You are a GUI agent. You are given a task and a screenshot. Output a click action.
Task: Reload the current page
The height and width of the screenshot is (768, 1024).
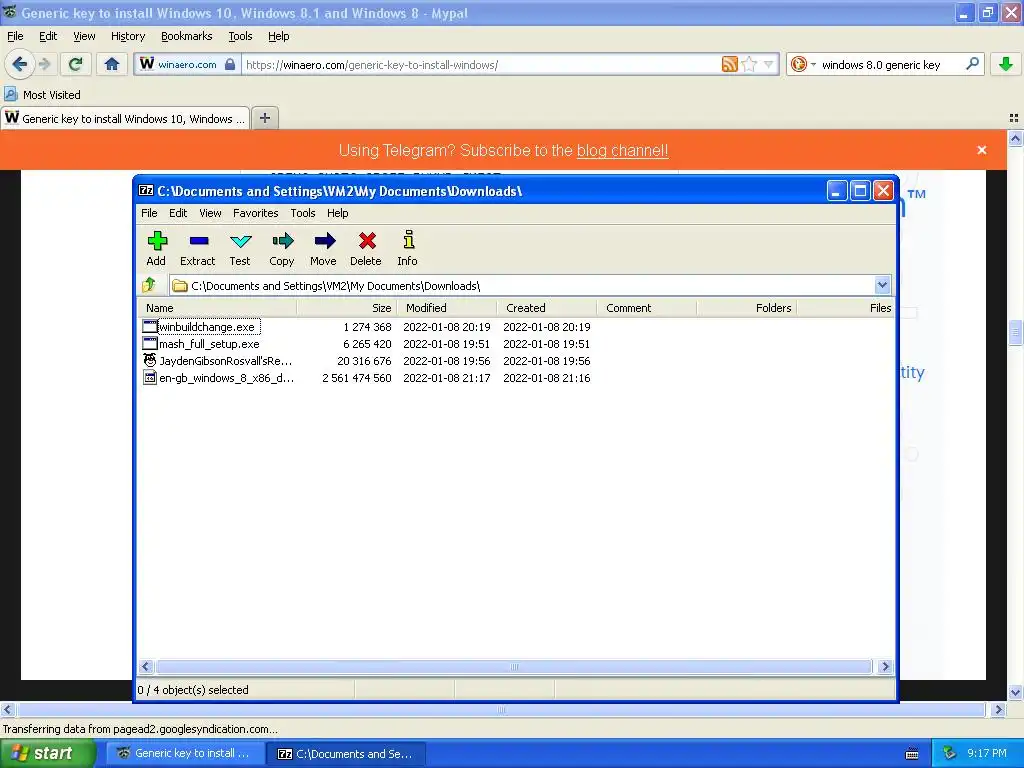75,64
